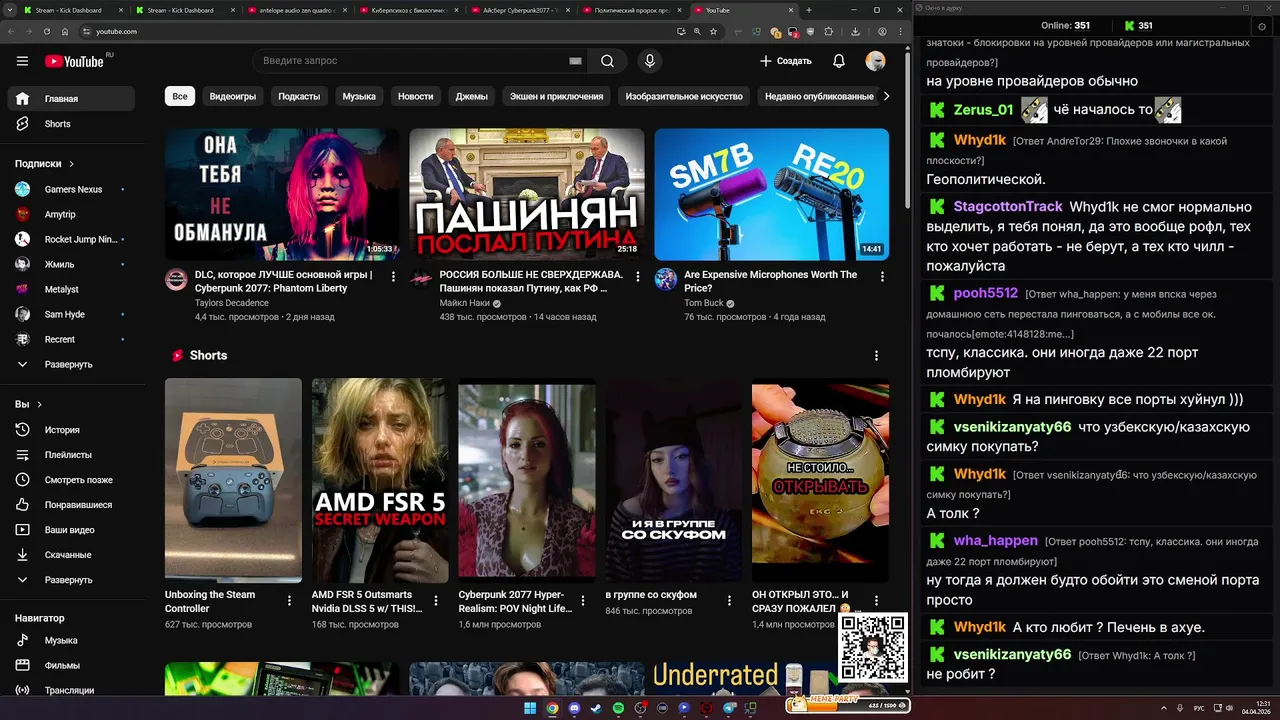Open options for AMD FSR 5 short
Viewport: 1280px width, 720px height.
click(437, 601)
